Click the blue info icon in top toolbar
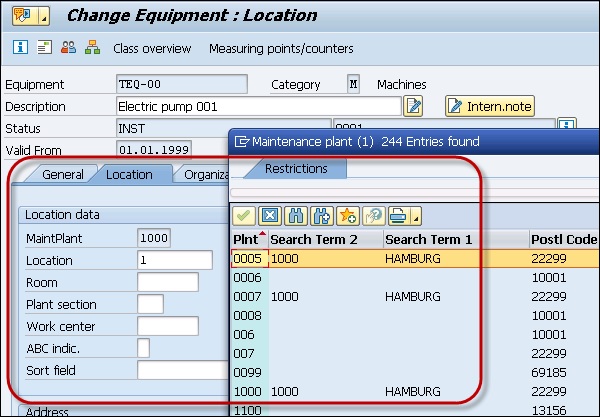 click(x=20, y=48)
